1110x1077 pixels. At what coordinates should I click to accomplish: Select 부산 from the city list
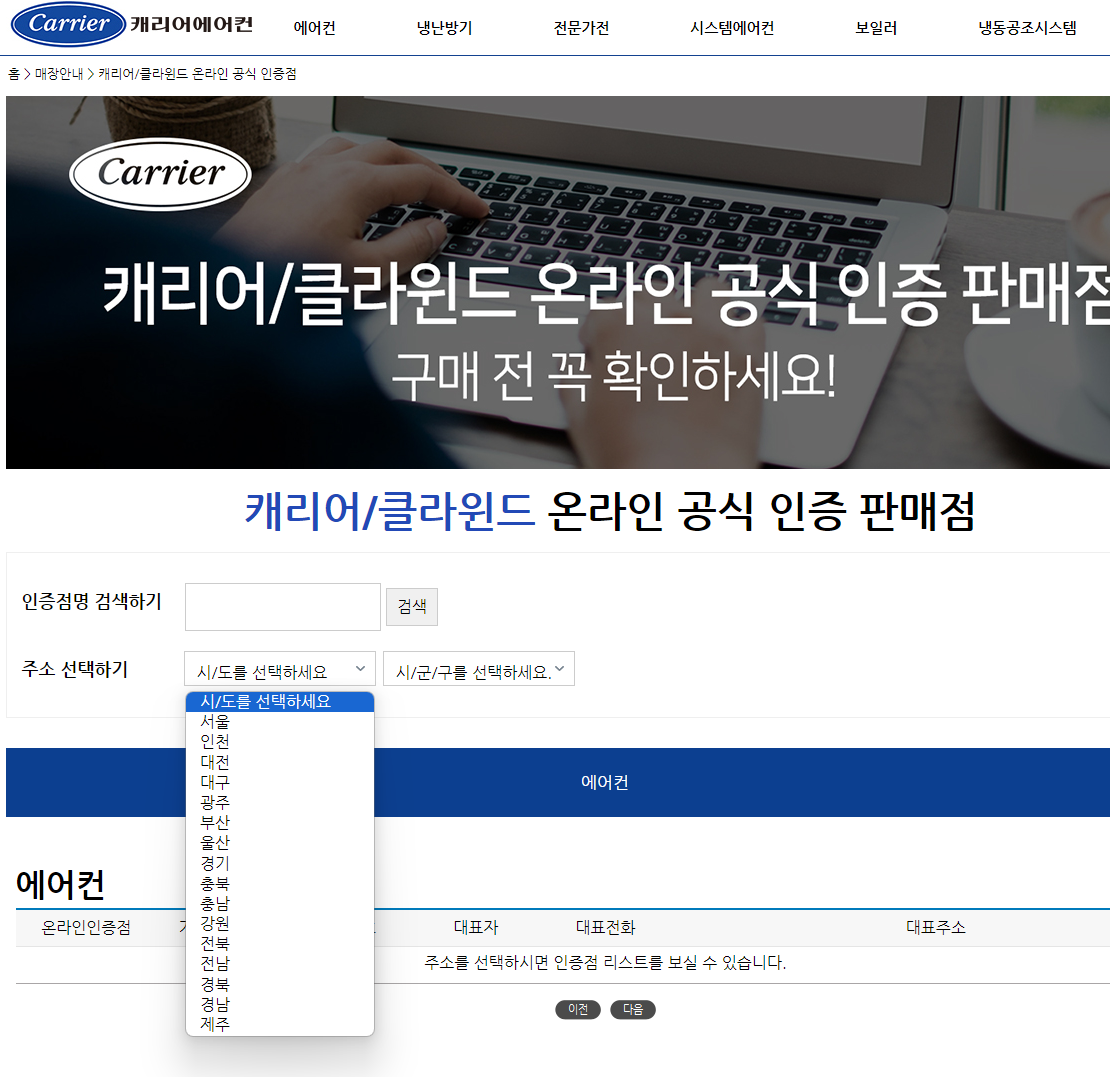(280, 822)
